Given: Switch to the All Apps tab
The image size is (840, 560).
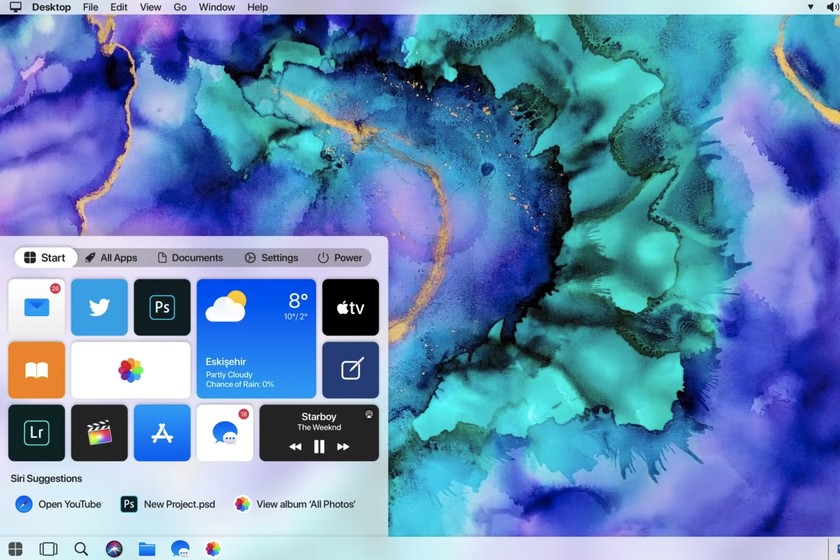Looking at the screenshot, I should coord(111,258).
